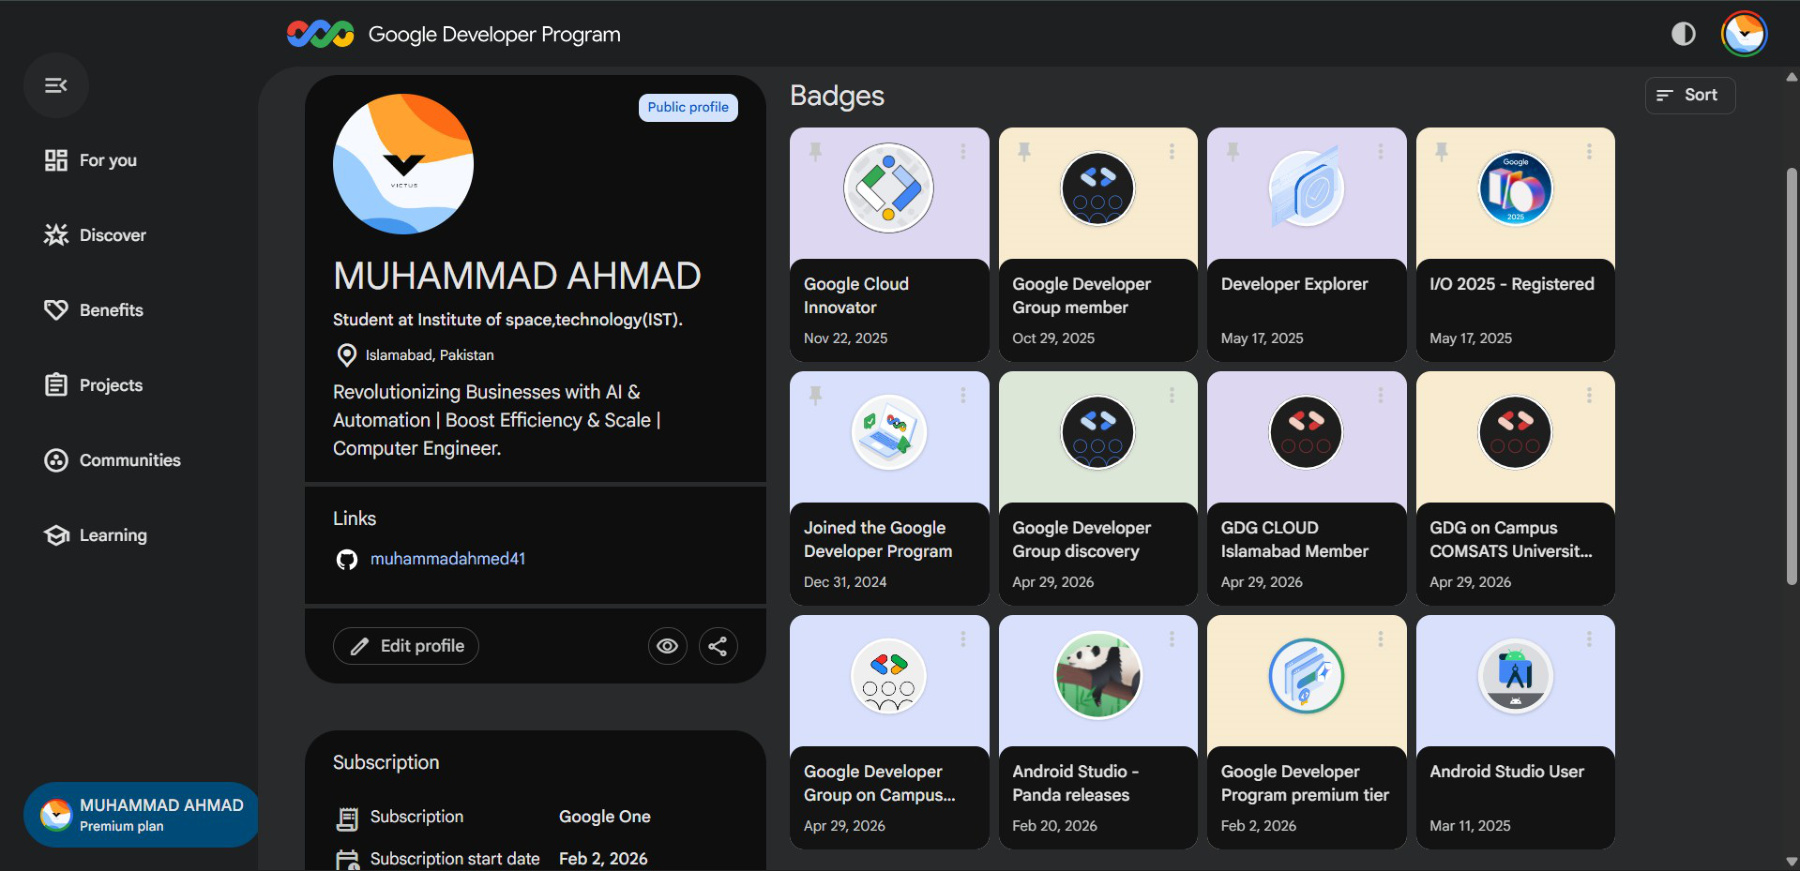Click the Google Cloud Innovator badge icon
Screen dimensions: 1800x871
889,188
